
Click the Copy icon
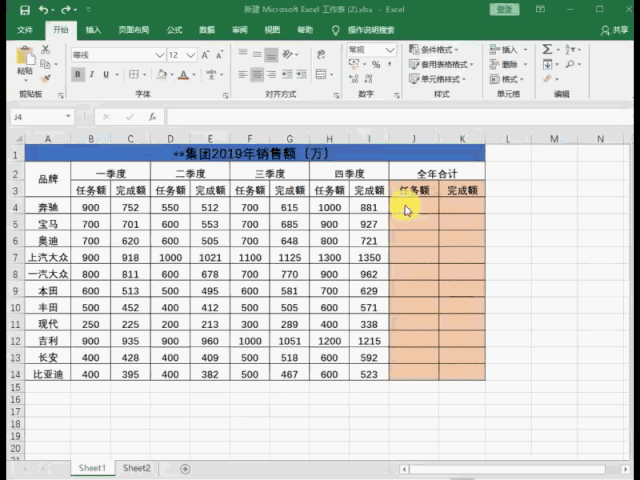[46, 64]
